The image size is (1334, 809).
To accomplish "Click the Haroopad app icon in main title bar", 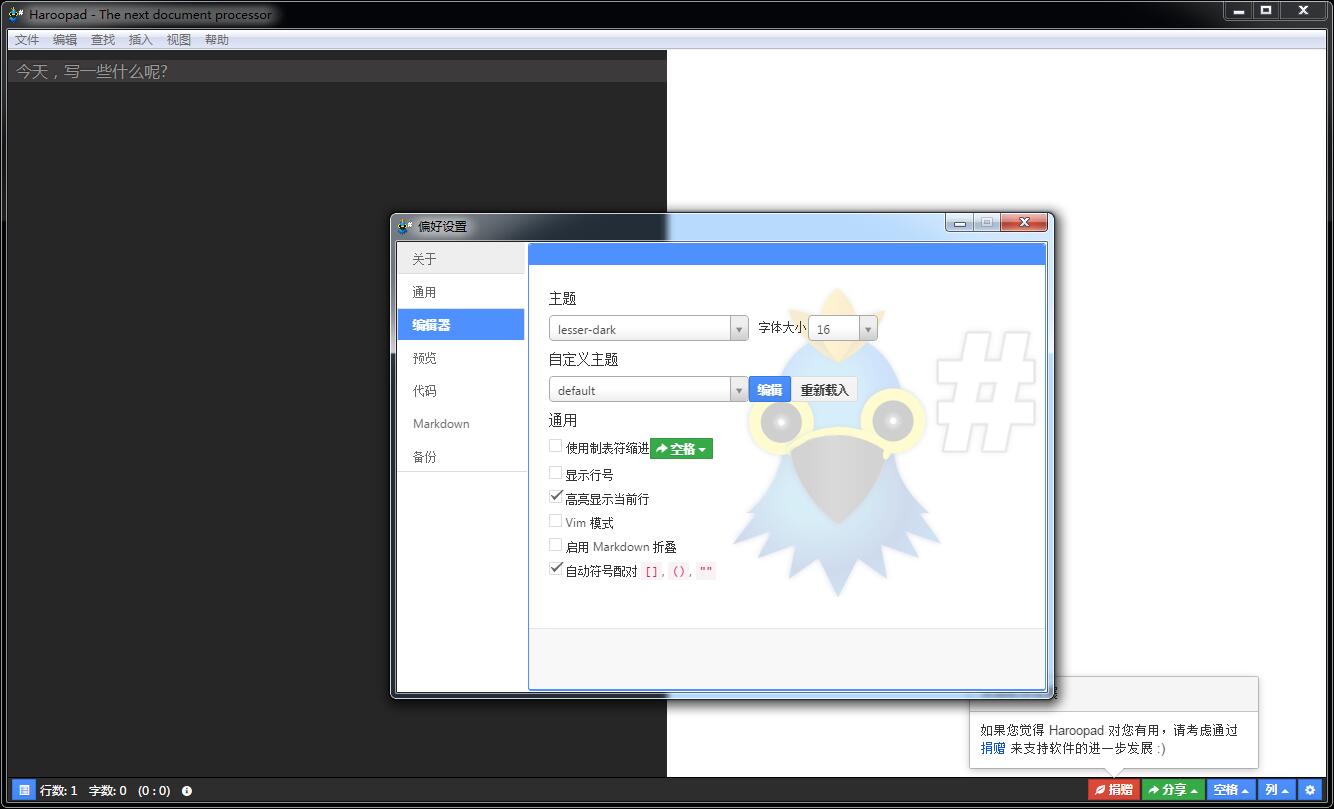I will coord(16,14).
